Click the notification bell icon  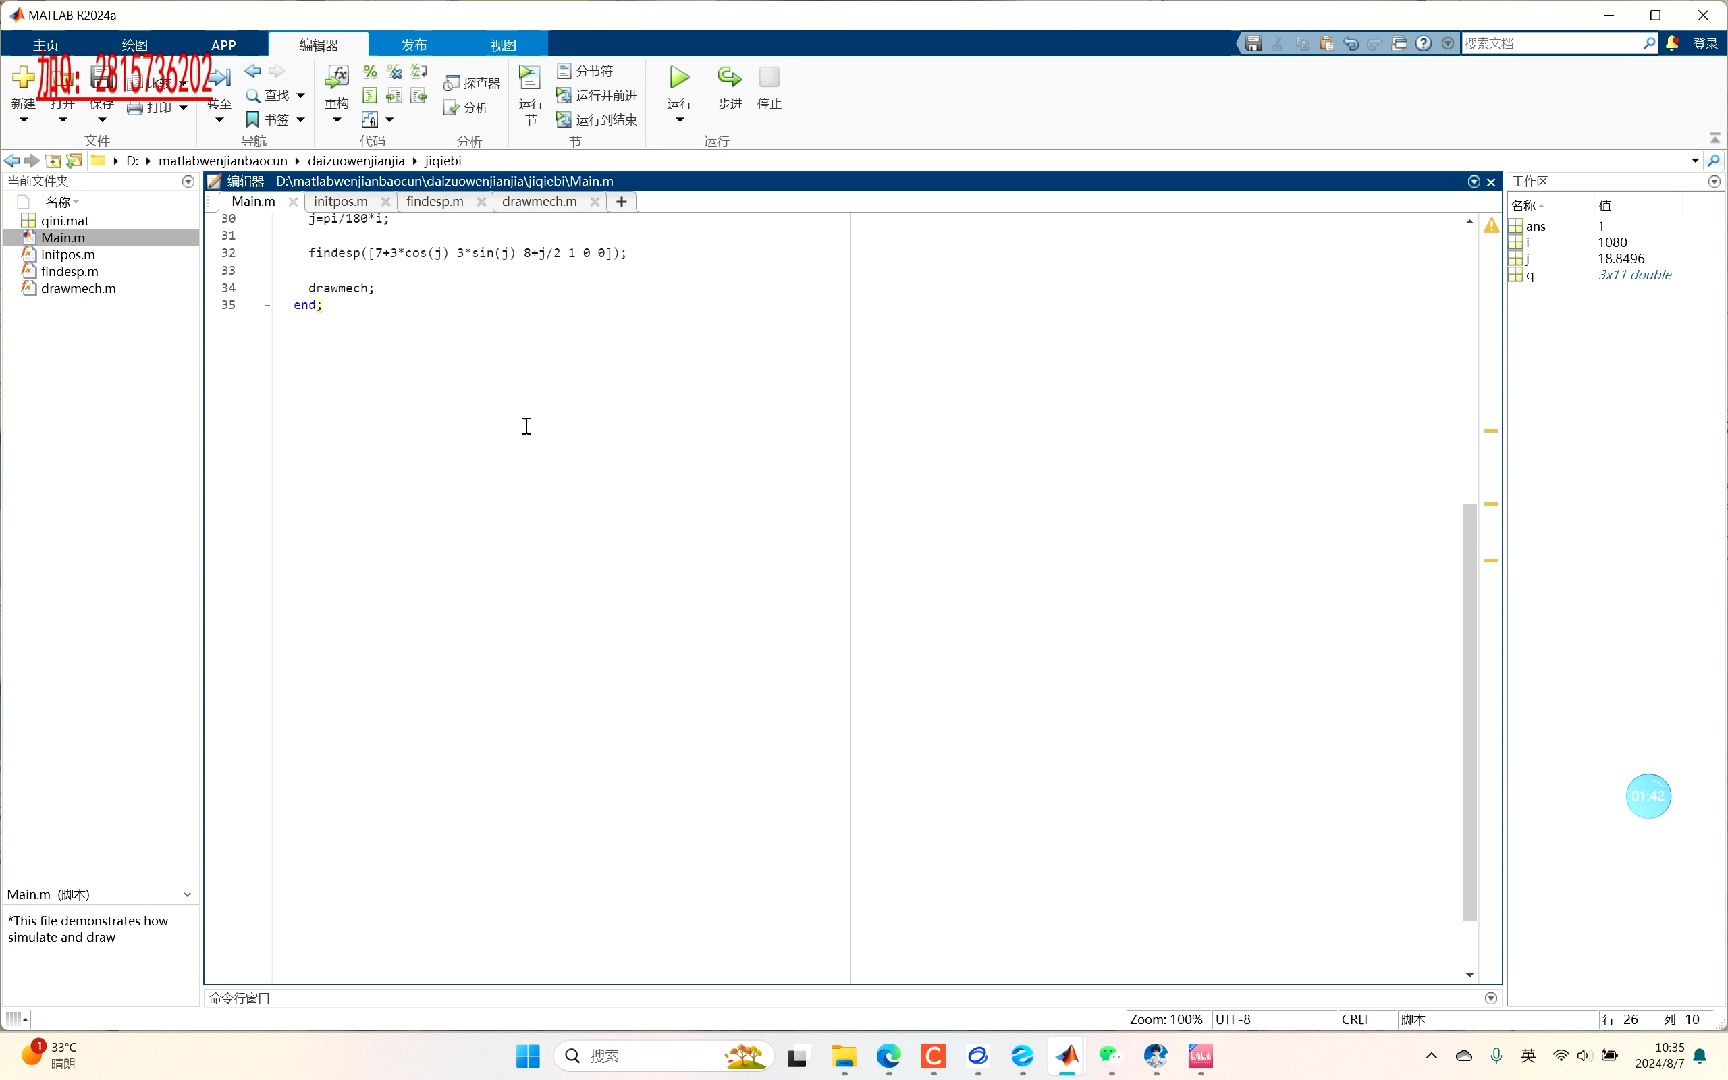tap(1672, 43)
